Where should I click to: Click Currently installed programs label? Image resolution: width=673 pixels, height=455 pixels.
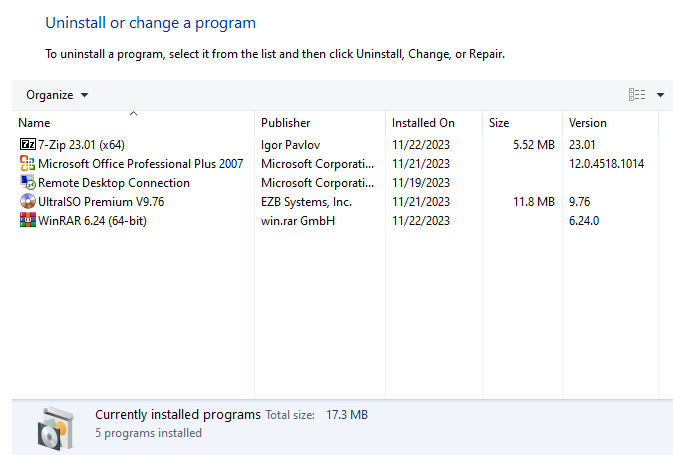(178, 415)
